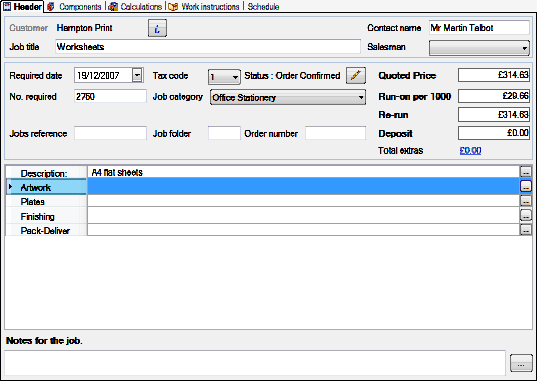This screenshot has height=381, width=537.
Task: Select the Artwork row label
Action: coord(46,187)
